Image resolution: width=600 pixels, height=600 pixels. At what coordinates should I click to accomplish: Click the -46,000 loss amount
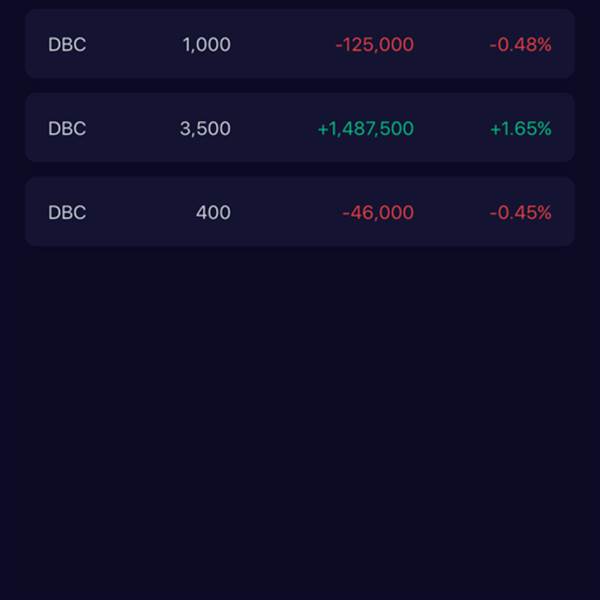point(378,212)
